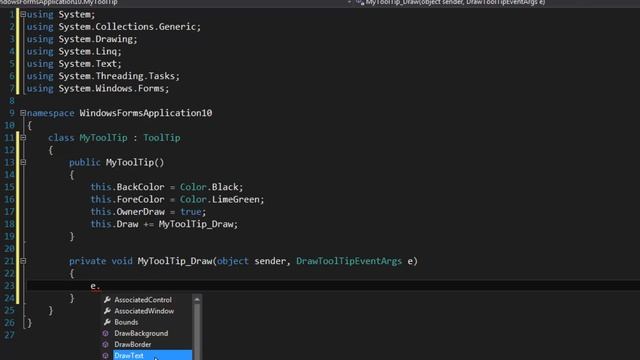Click 'System.Drawing' on line 3
Image resolution: width=640 pixels, height=360 pixels.
click(96, 39)
